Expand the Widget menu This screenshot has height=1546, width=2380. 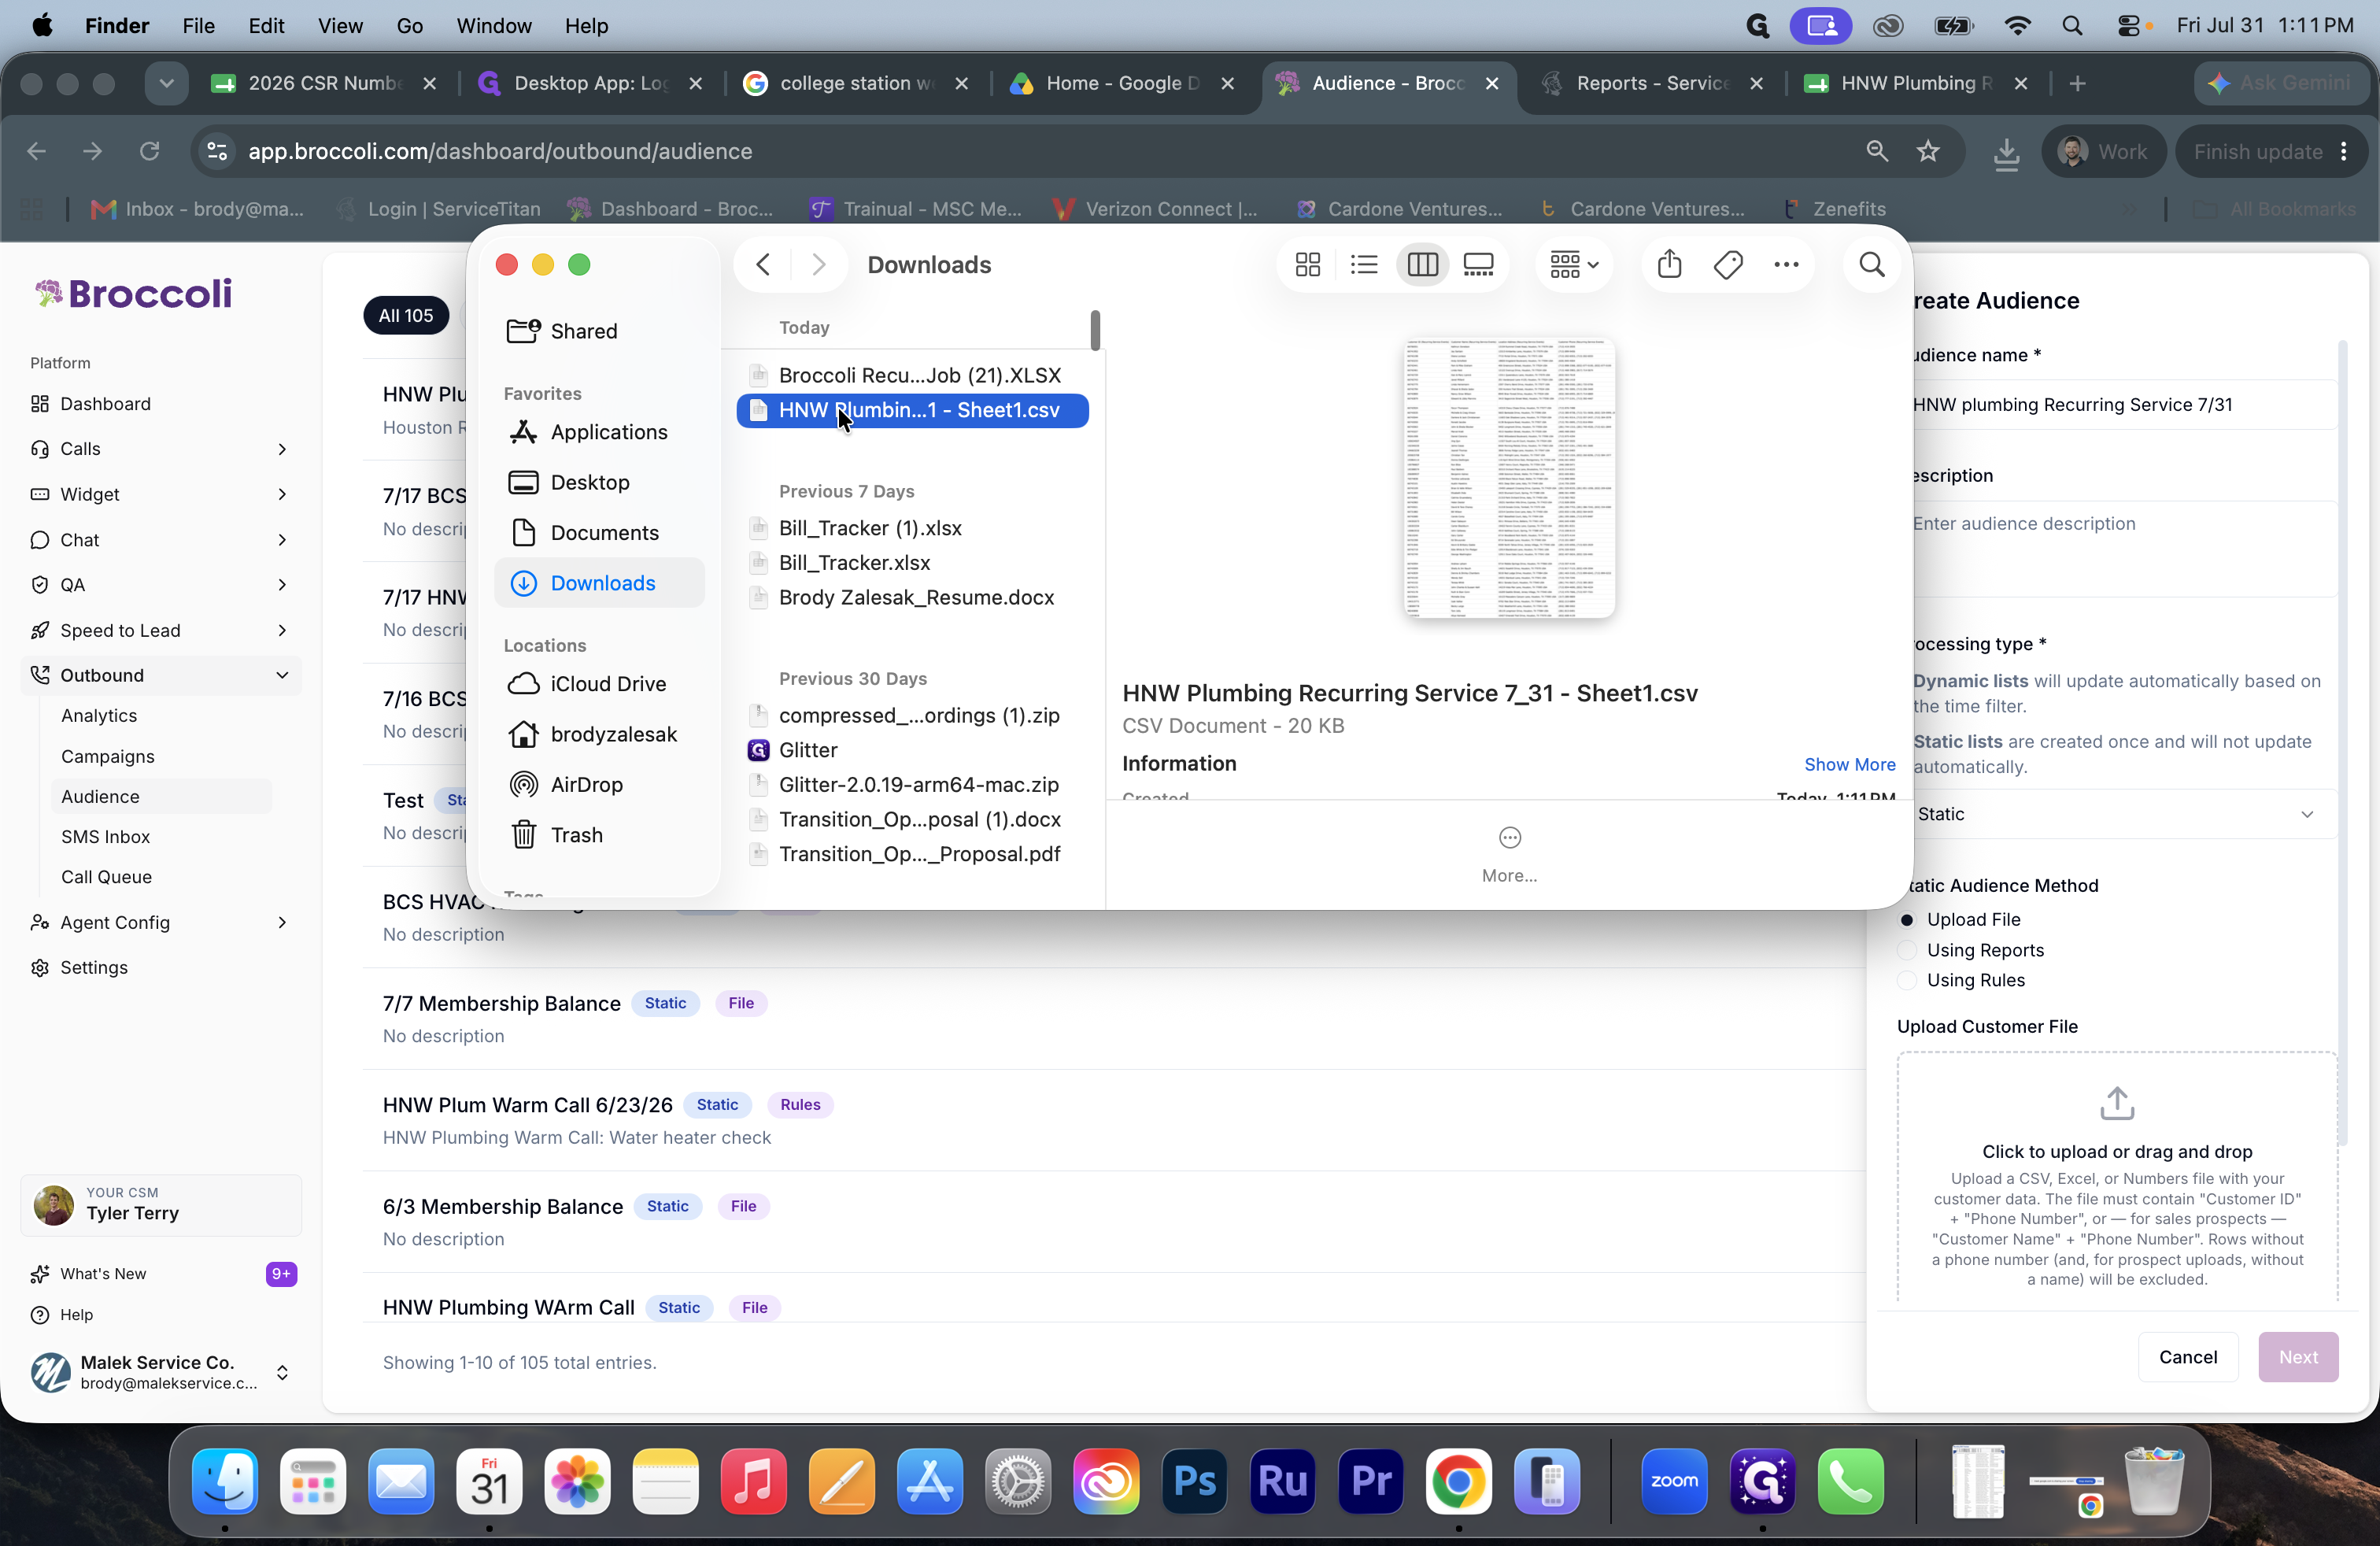[x=160, y=494]
